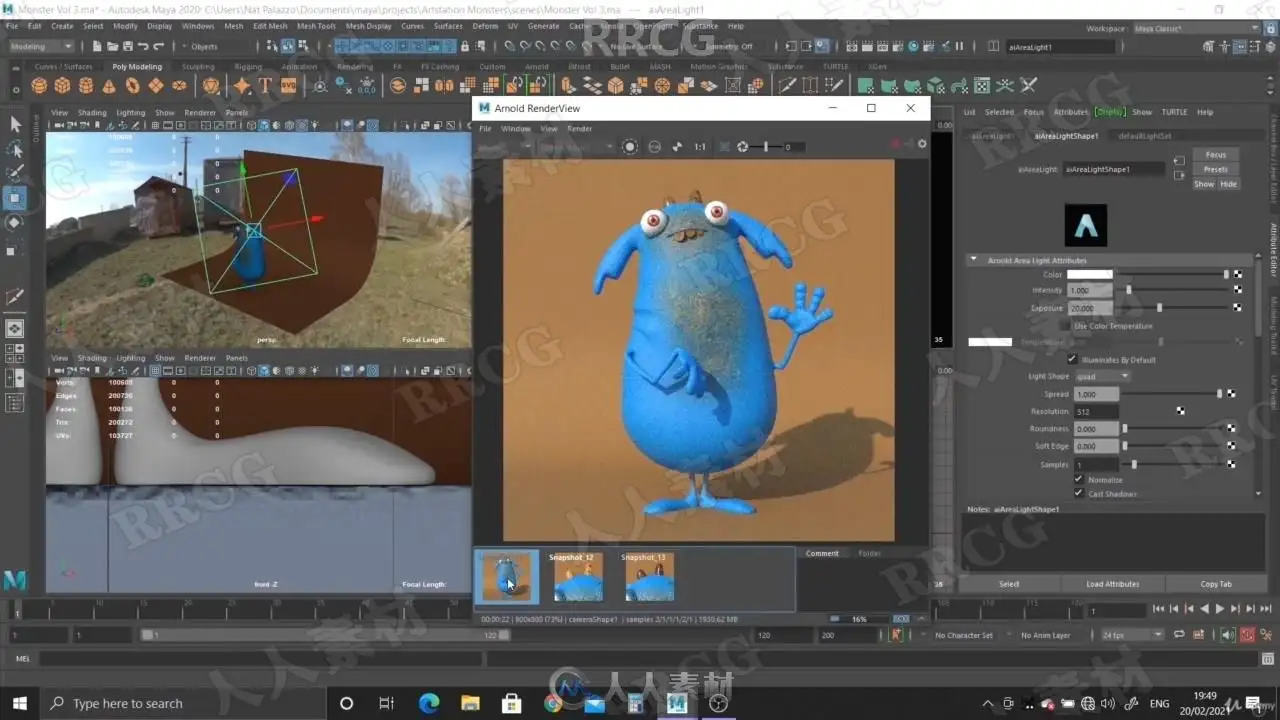Pick the Lasso select tool
The image size is (1280, 720).
(x=15, y=149)
